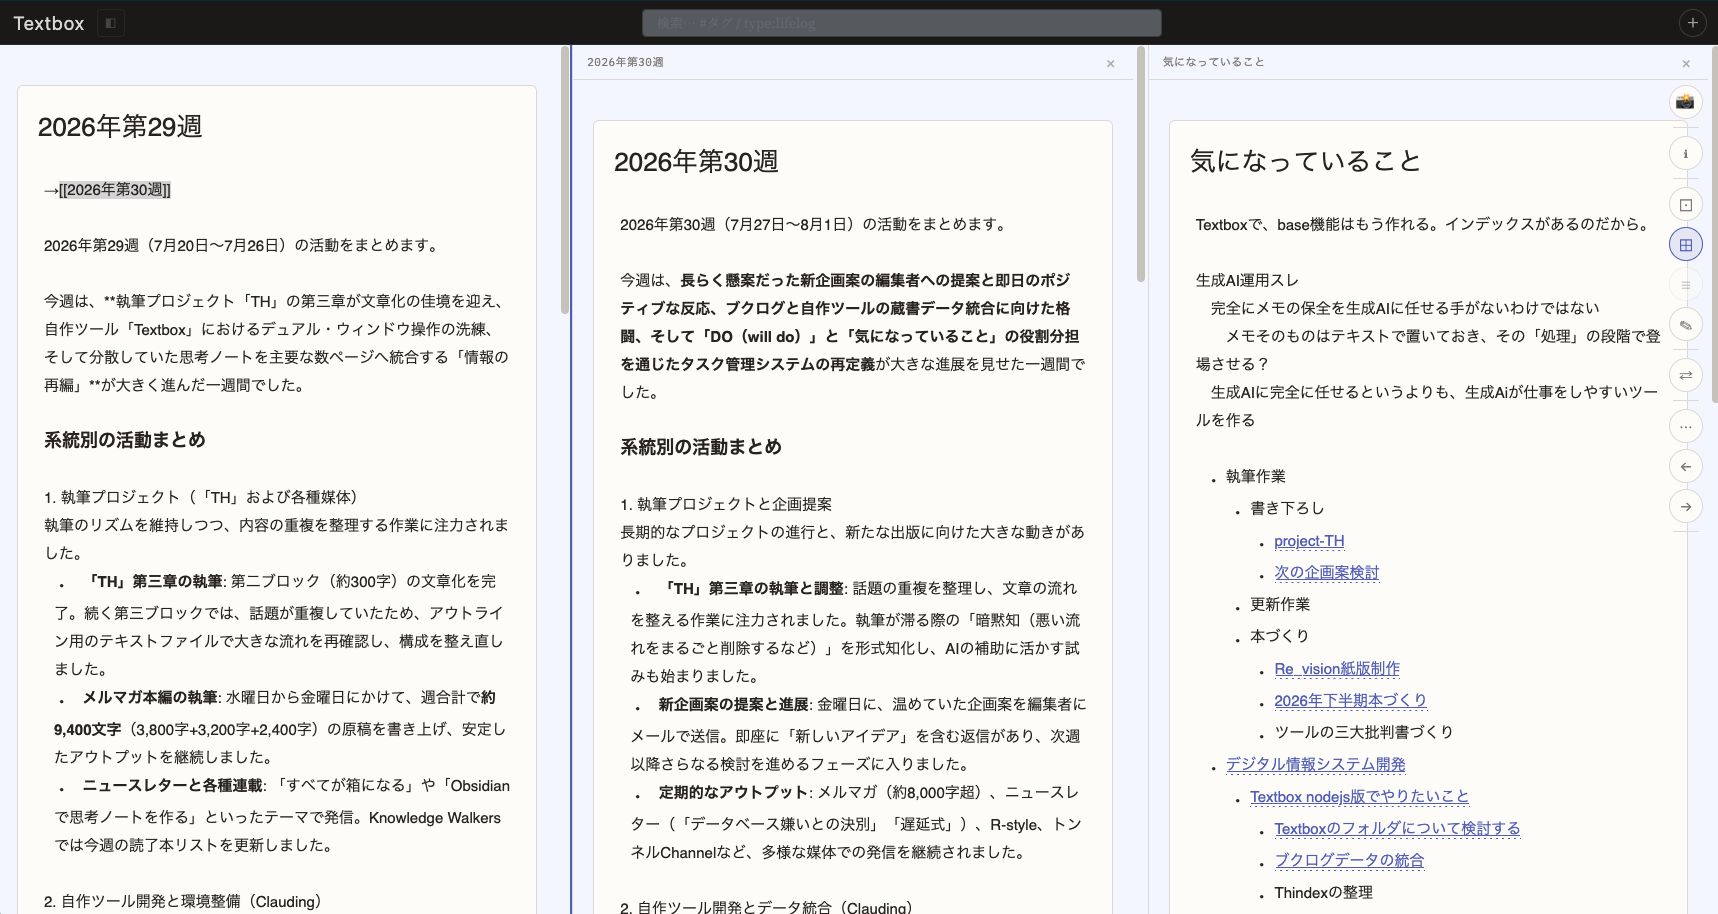The height and width of the screenshot is (914, 1718).
Task: Click the 本づくり list item
Action: (1279, 637)
